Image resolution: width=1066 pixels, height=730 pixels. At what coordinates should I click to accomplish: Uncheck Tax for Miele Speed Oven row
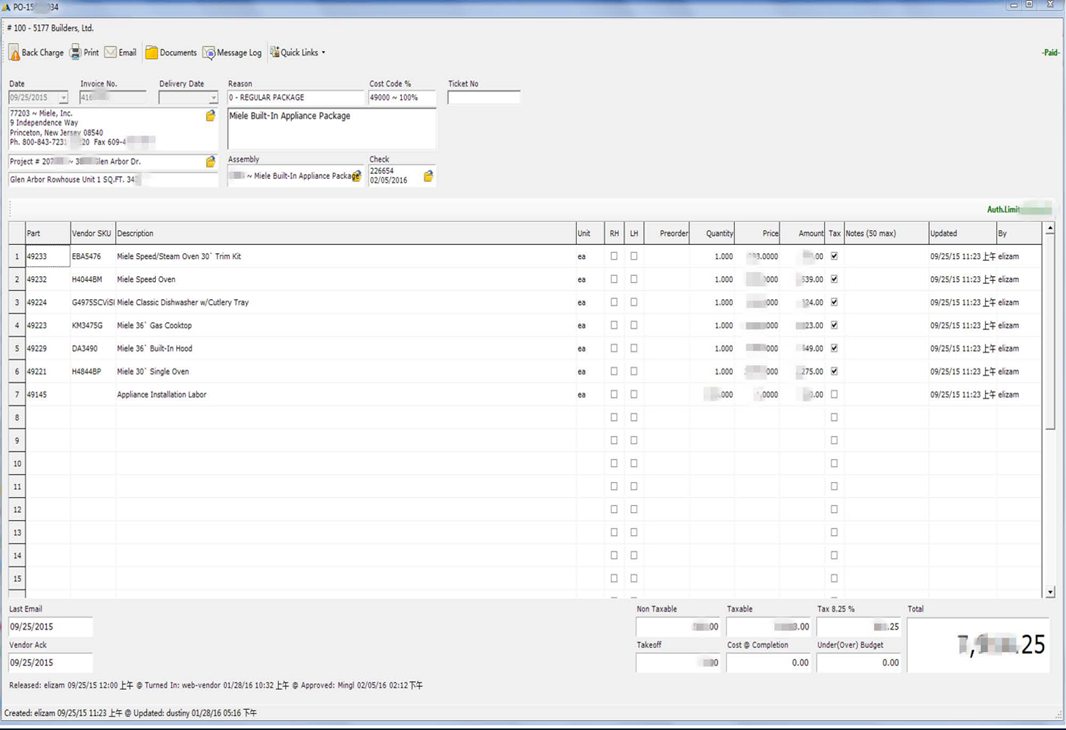834,279
